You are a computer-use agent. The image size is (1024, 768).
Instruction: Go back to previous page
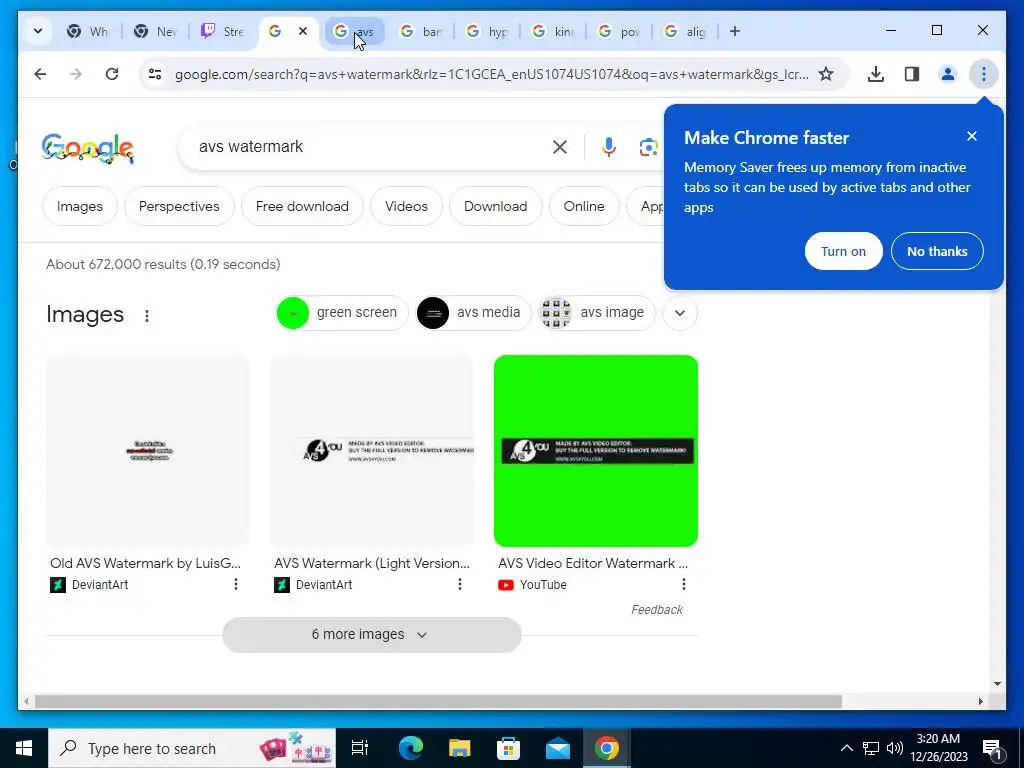[x=40, y=74]
